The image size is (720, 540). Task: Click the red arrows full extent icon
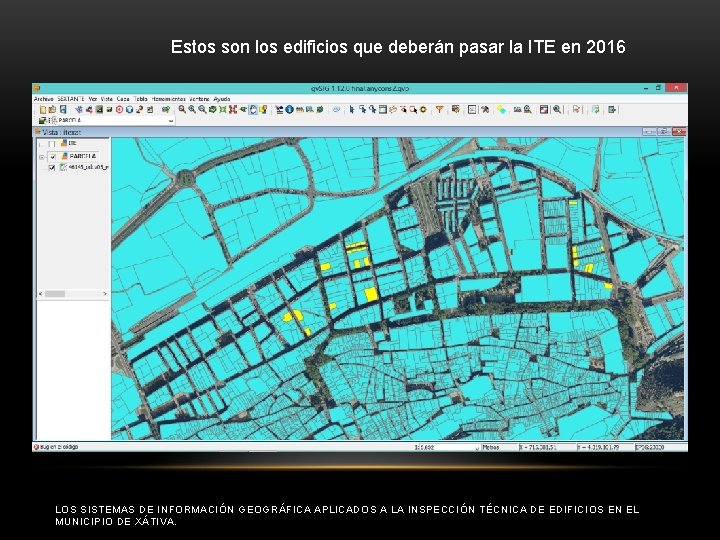pos(233,109)
